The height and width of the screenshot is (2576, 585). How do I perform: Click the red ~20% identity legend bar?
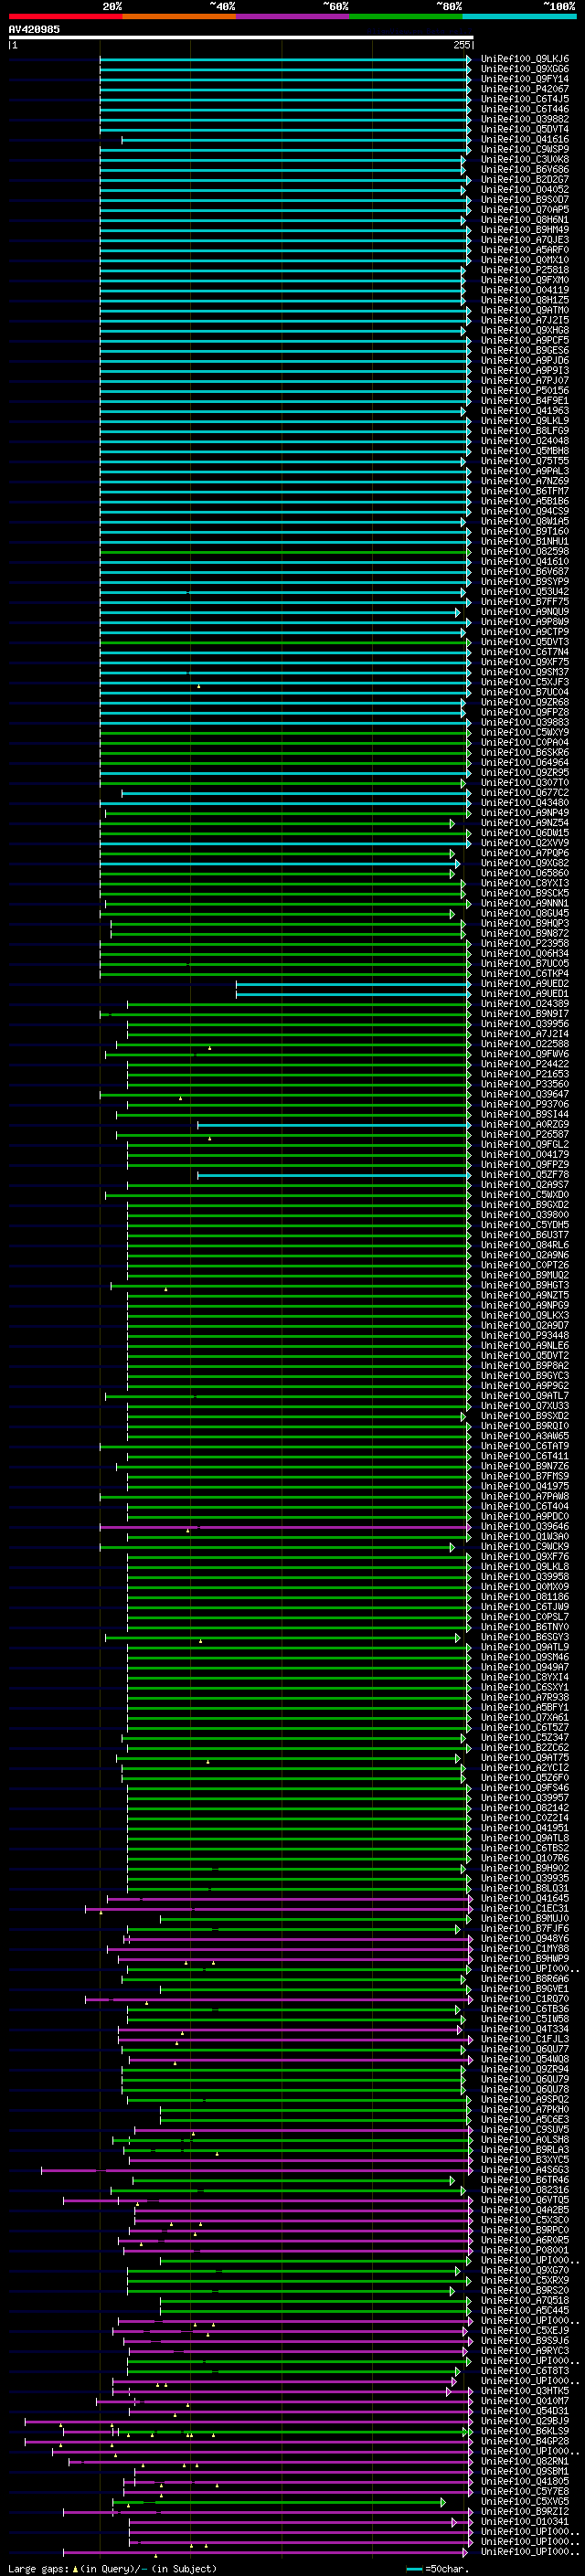coord(66,17)
